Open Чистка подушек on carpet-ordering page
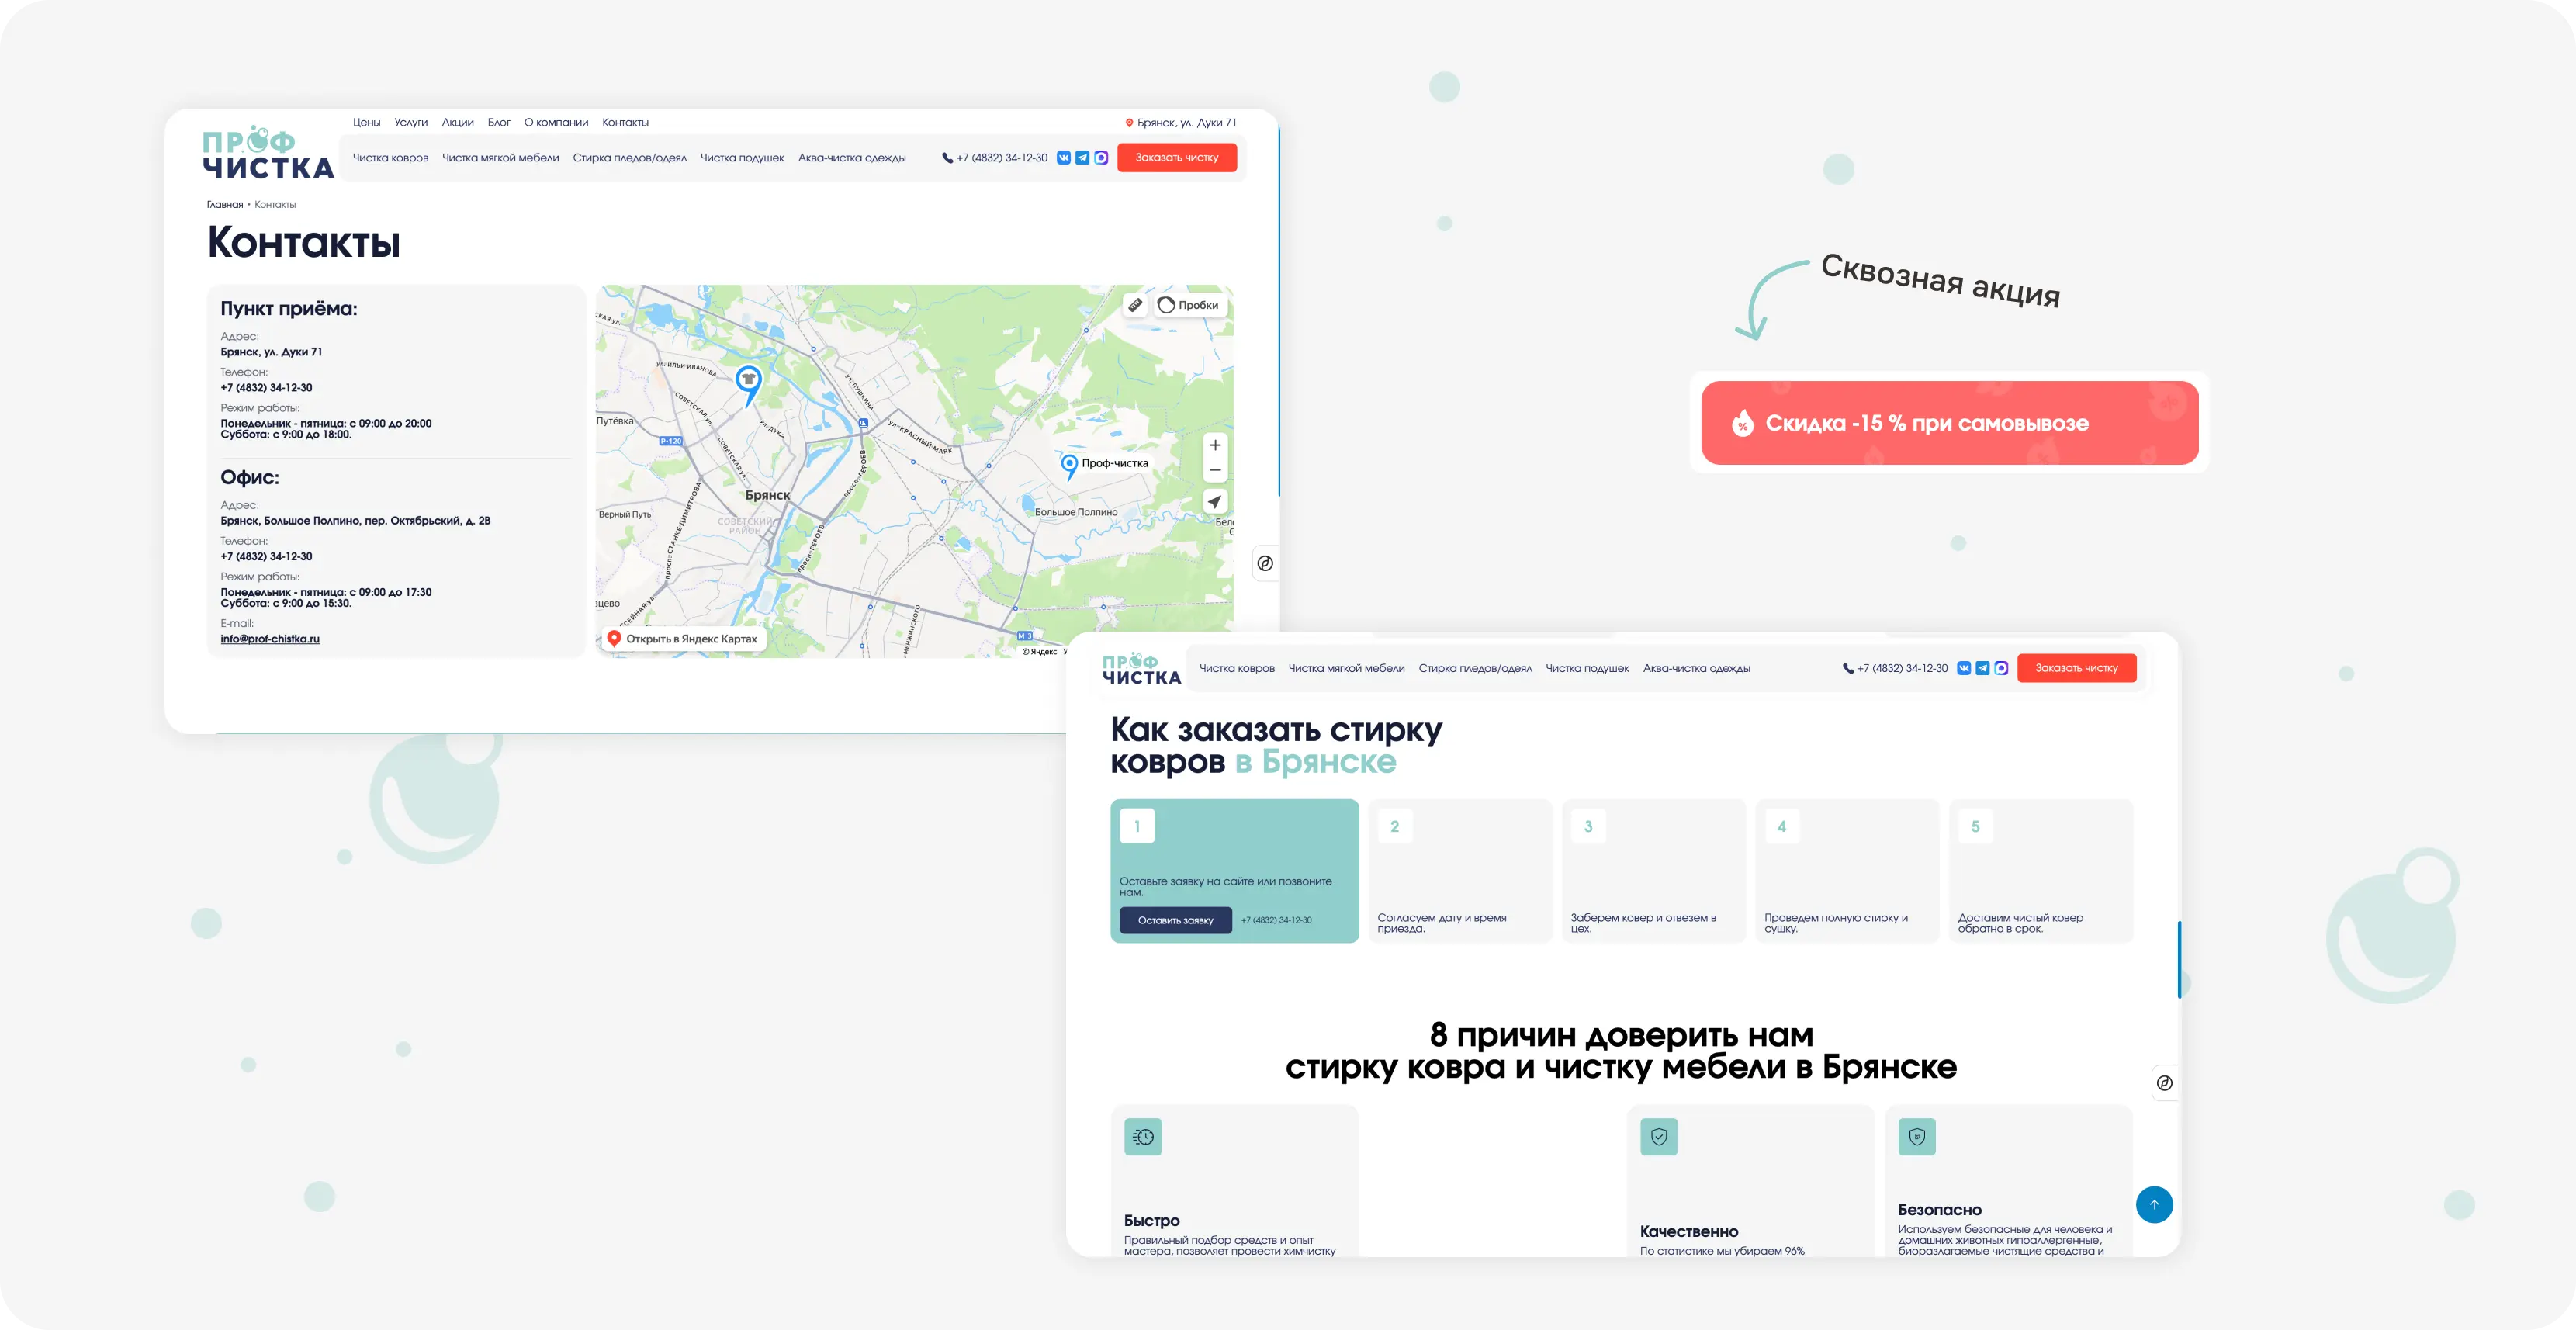The height and width of the screenshot is (1330, 2576). pos(1588,669)
